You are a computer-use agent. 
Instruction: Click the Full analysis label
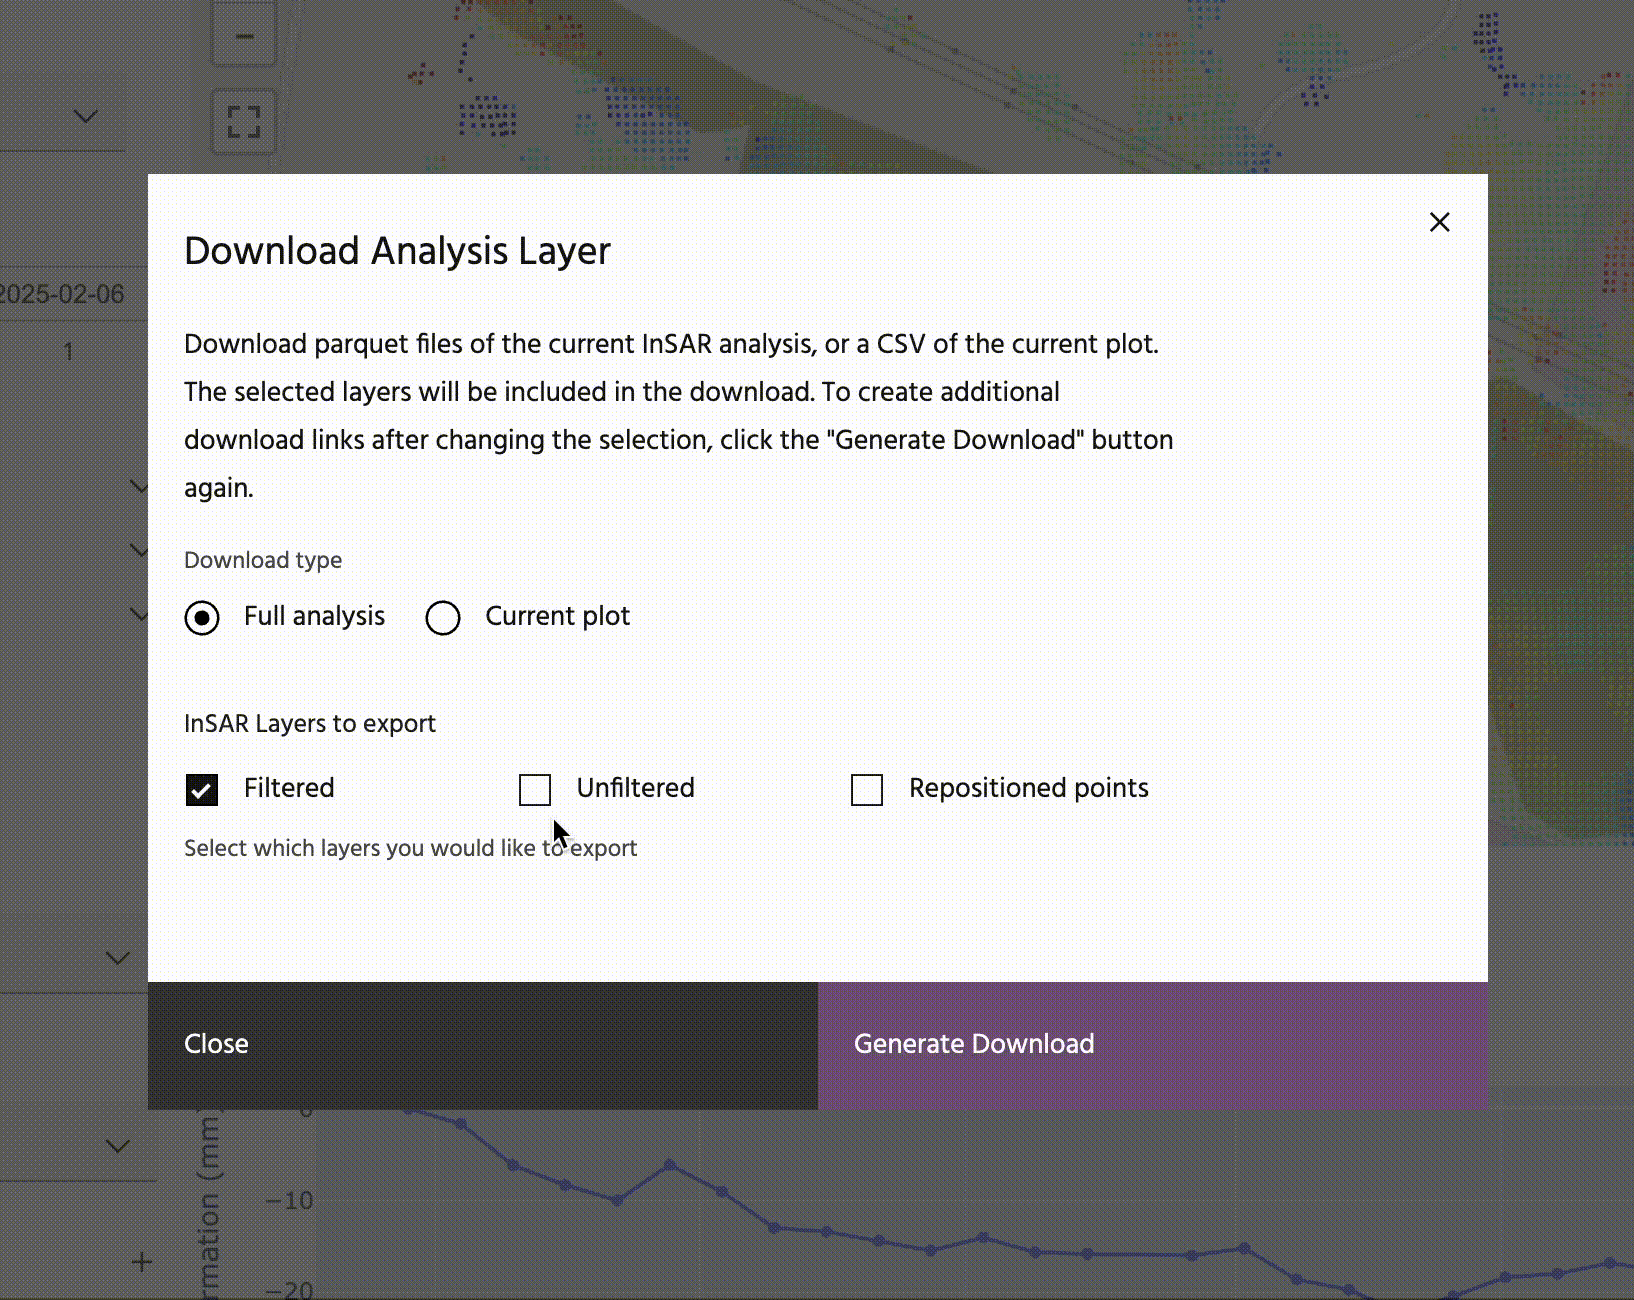point(314,616)
